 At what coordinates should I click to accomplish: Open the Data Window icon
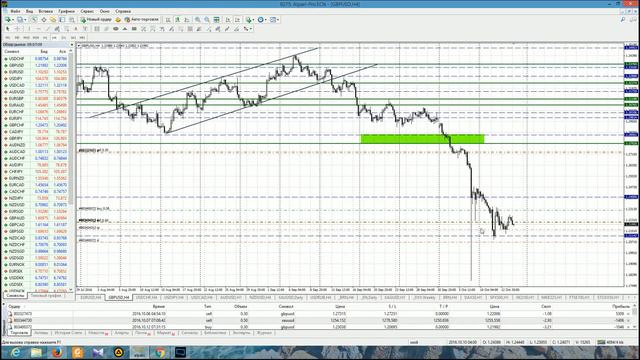pyautogui.click(x=44, y=20)
